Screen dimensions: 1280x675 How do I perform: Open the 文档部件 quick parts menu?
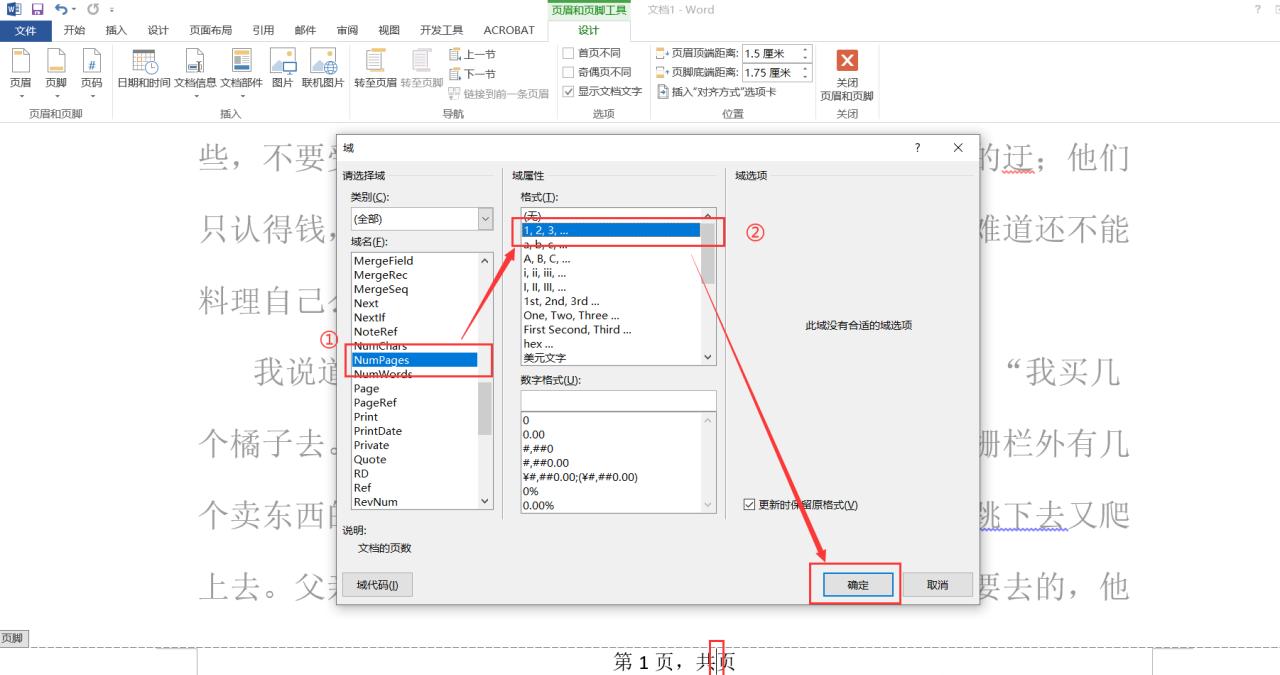tap(242, 73)
